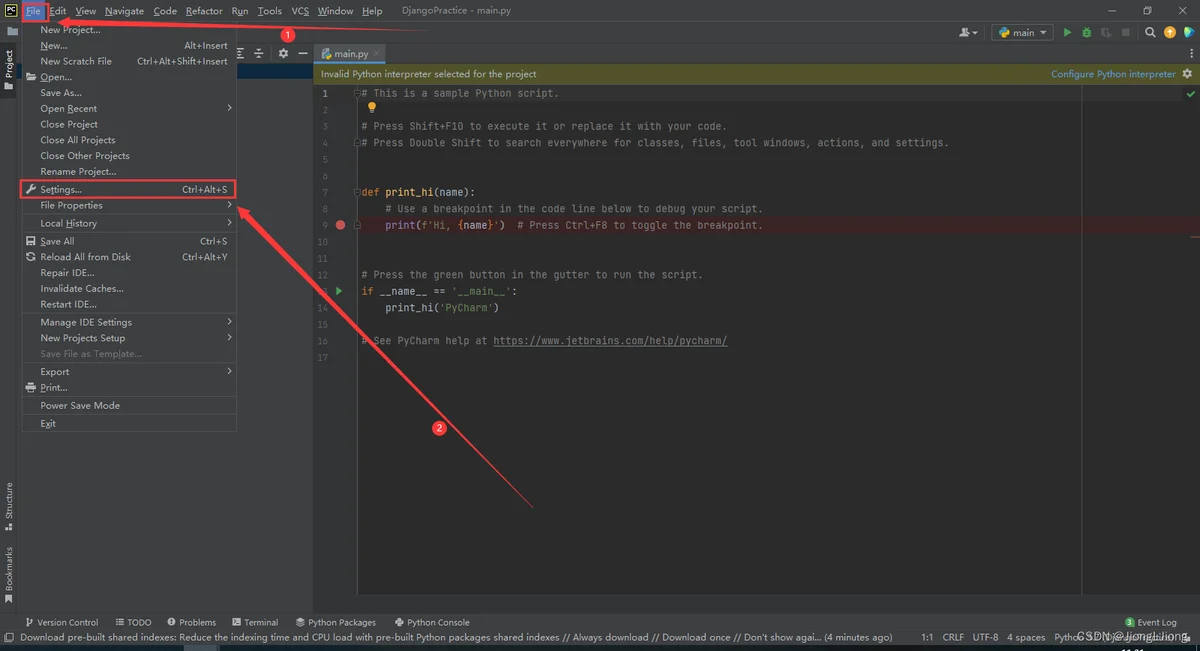Image resolution: width=1200 pixels, height=651 pixels.
Task: Open UTF-8 encoding selector
Action: coord(985,637)
